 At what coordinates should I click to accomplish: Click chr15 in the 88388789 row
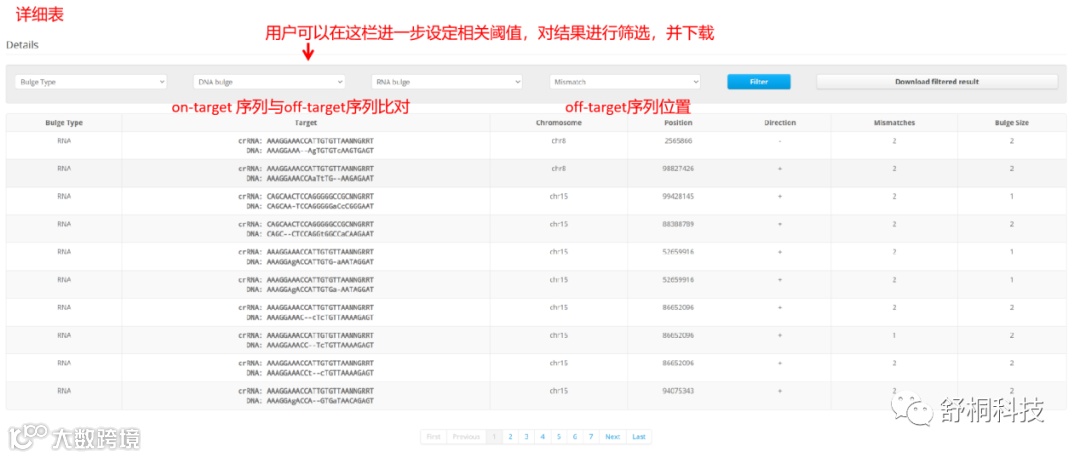point(559,224)
